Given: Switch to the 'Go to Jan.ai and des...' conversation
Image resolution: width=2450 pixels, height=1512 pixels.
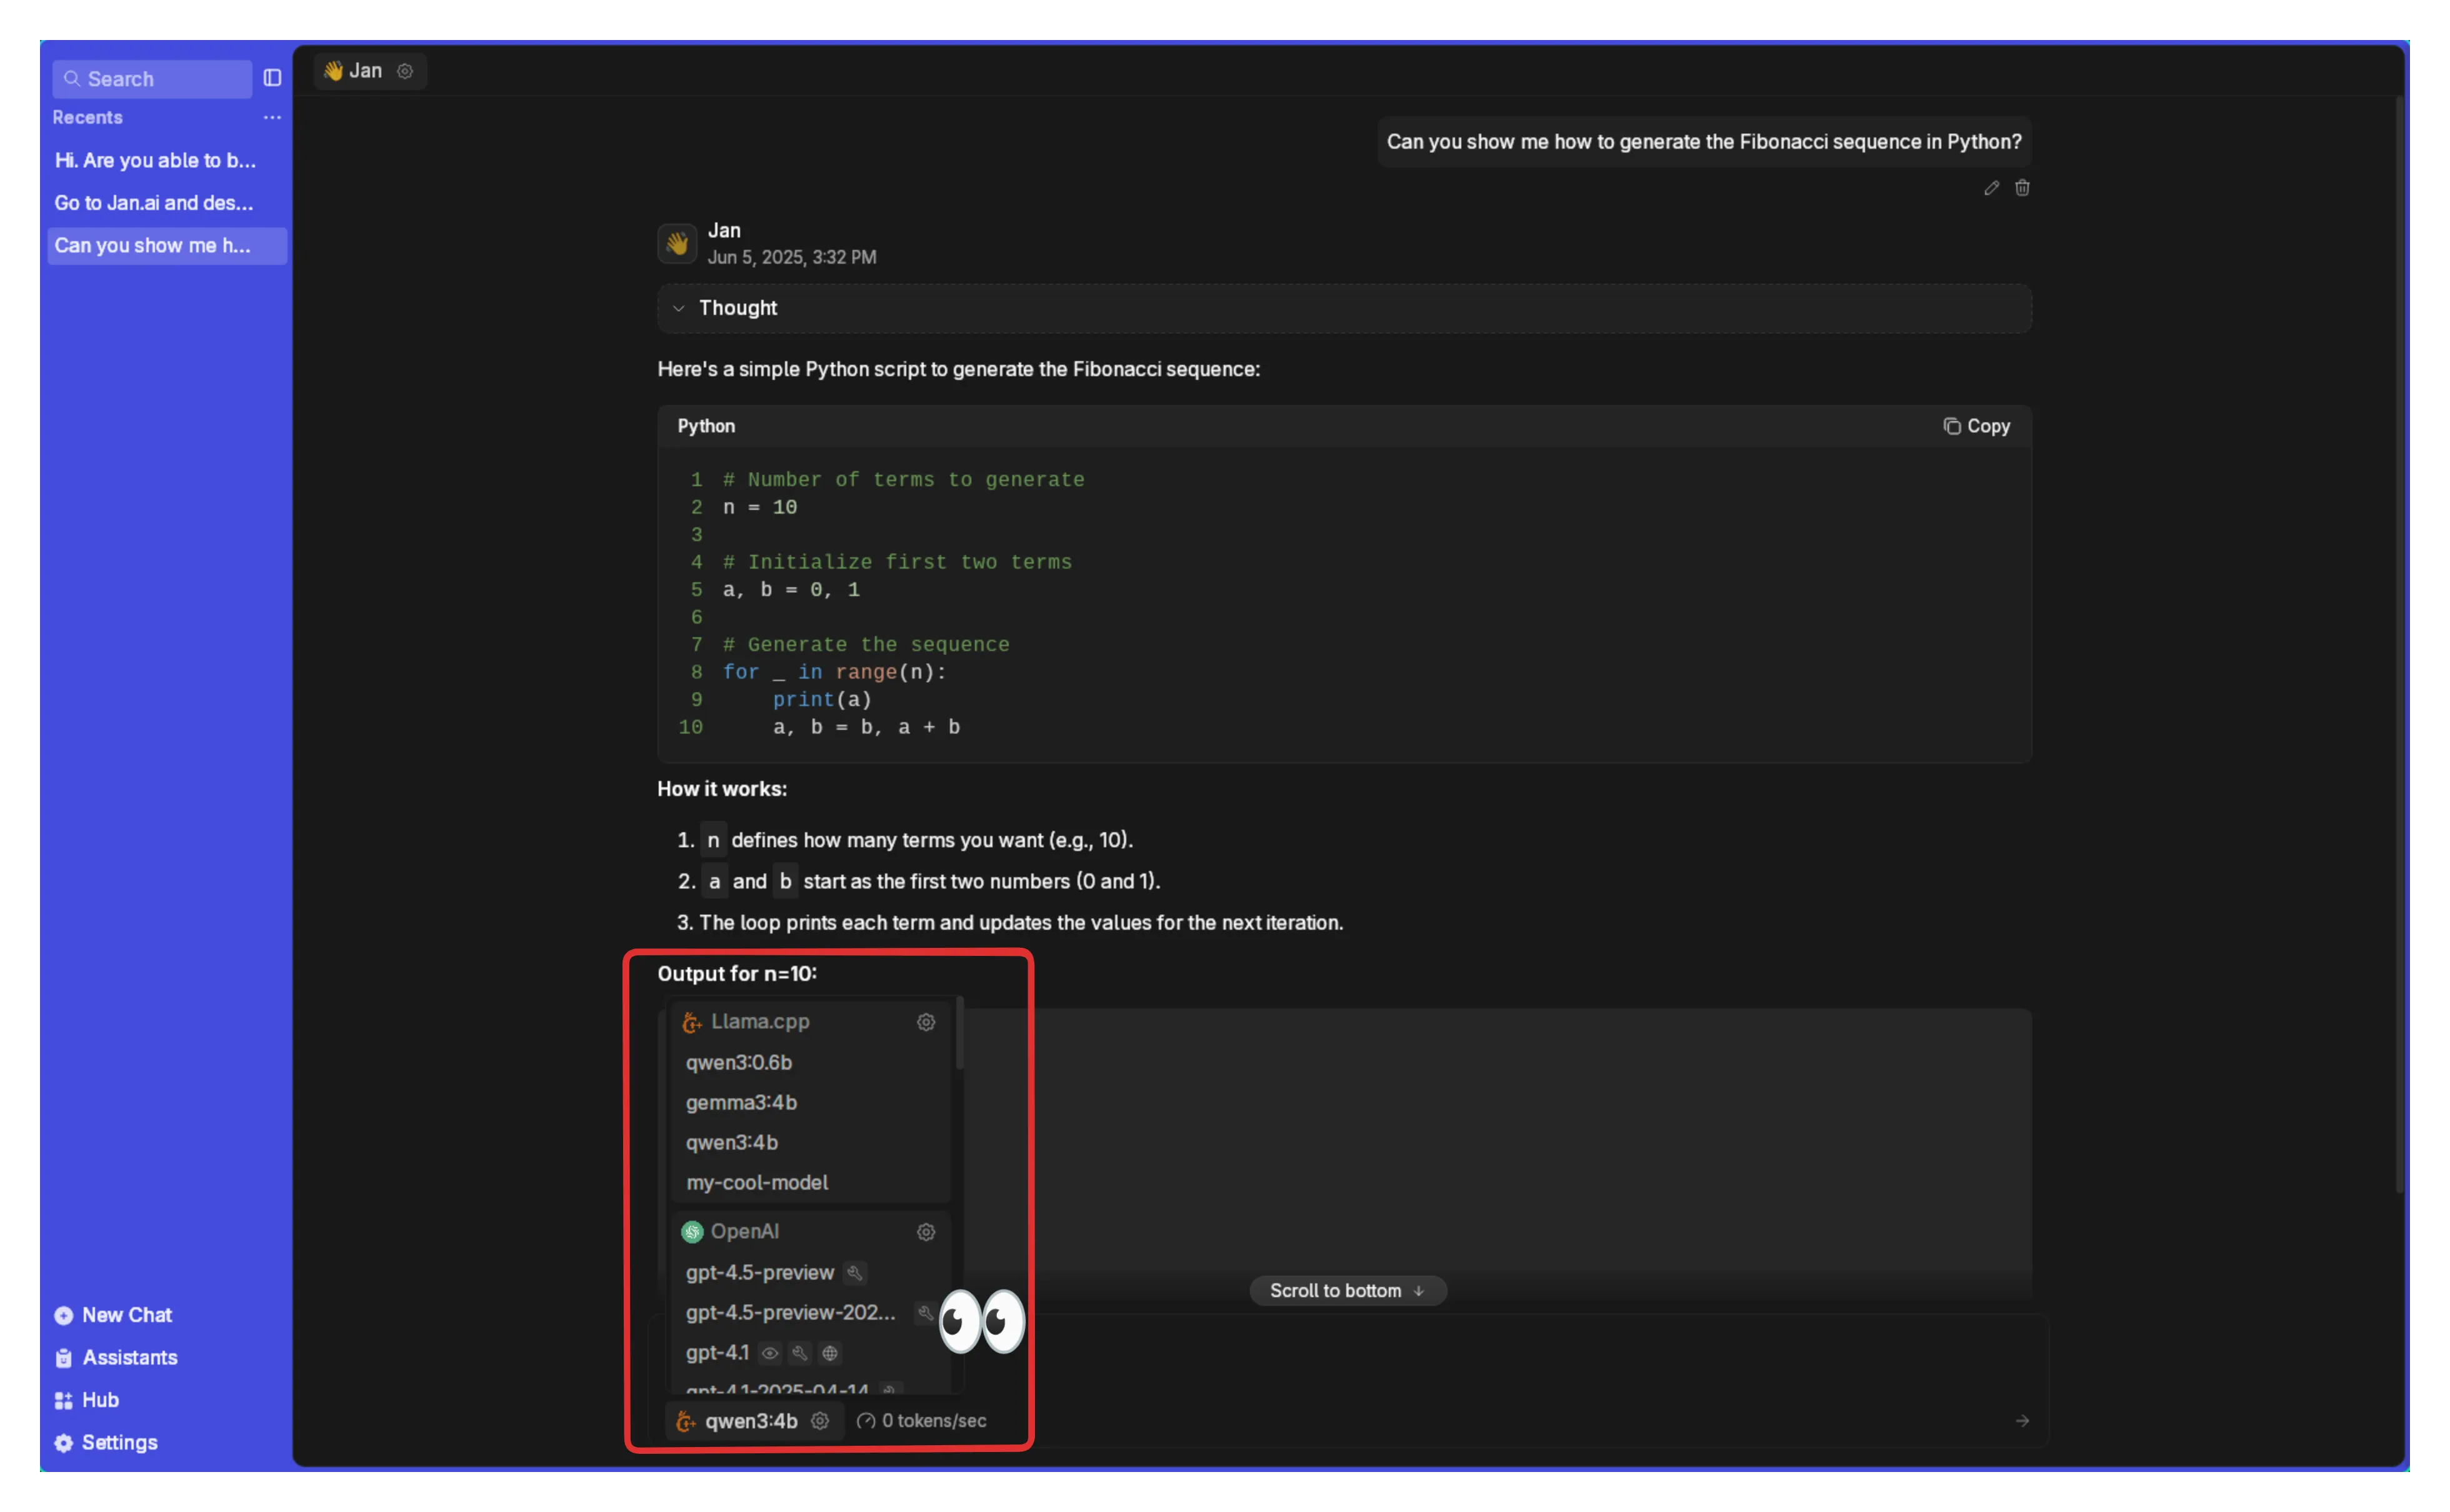Looking at the screenshot, I should (153, 203).
